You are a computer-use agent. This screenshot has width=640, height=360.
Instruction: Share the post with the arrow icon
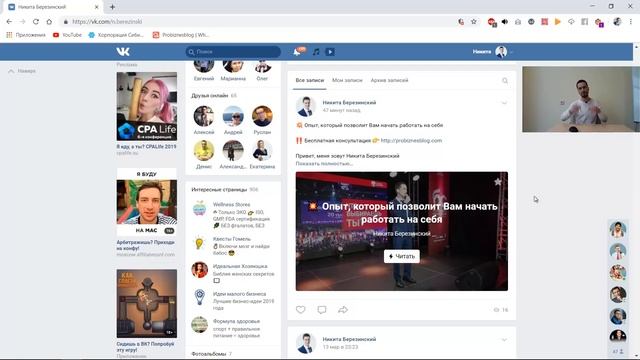(x=343, y=310)
